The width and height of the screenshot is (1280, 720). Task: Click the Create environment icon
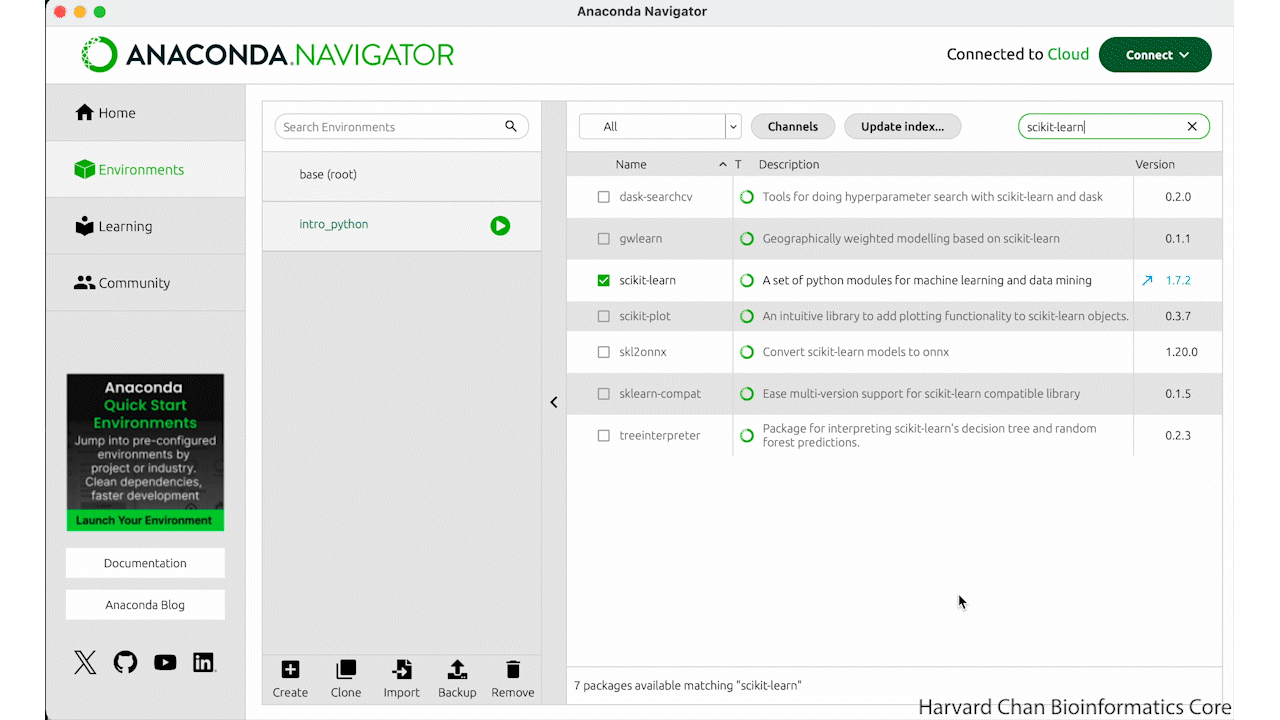click(x=290, y=670)
